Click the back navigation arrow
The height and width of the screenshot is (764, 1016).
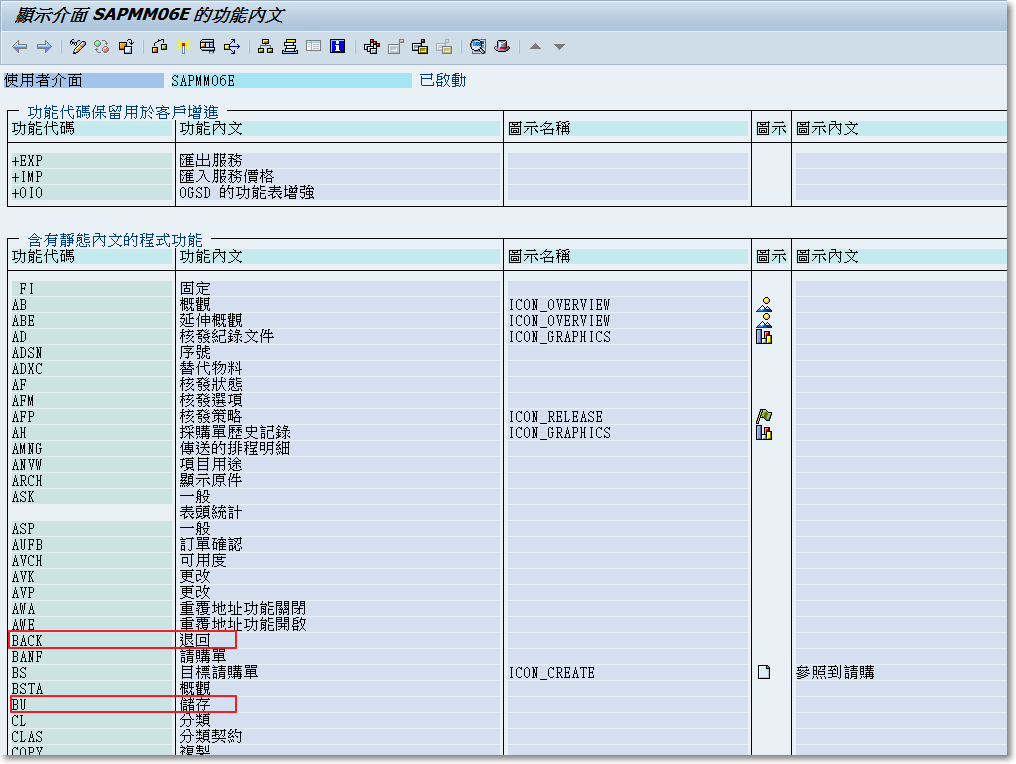click(x=19, y=46)
